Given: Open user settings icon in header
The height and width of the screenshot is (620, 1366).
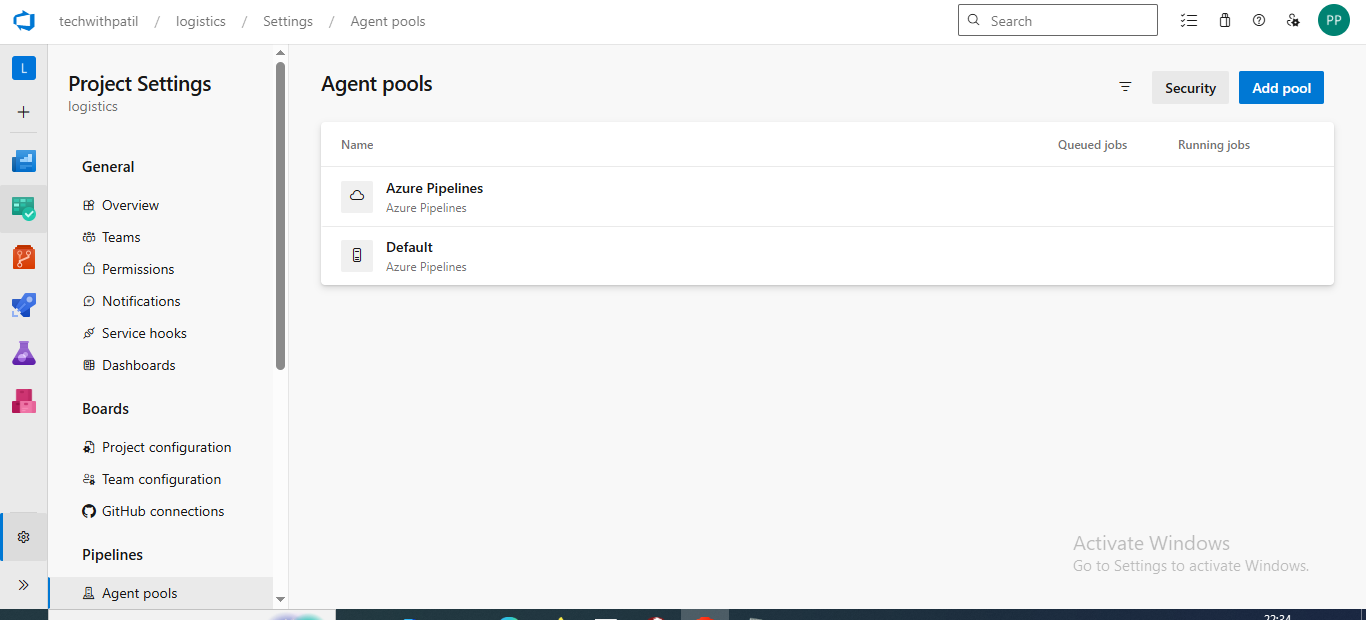Looking at the screenshot, I should click(x=1293, y=21).
